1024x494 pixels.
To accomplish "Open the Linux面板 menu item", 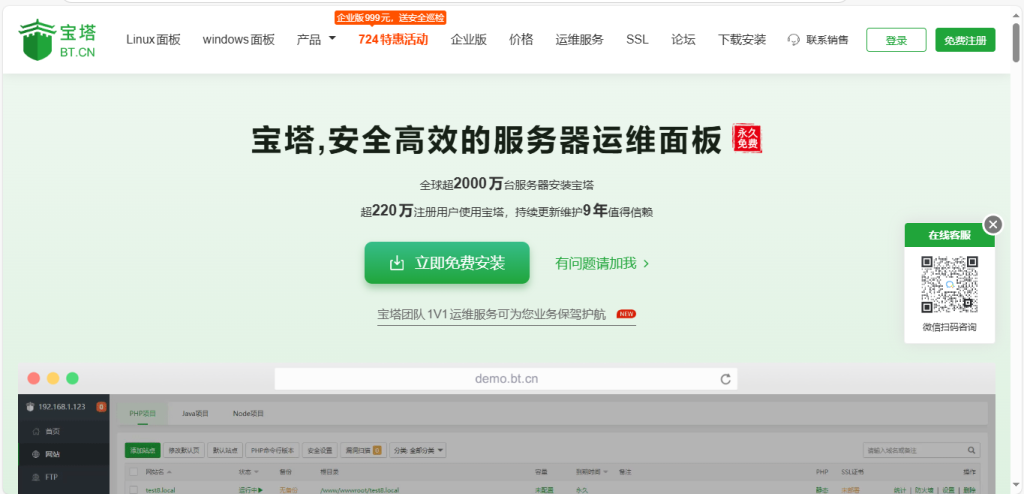I will pyautogui.click(x=153, y=40).
